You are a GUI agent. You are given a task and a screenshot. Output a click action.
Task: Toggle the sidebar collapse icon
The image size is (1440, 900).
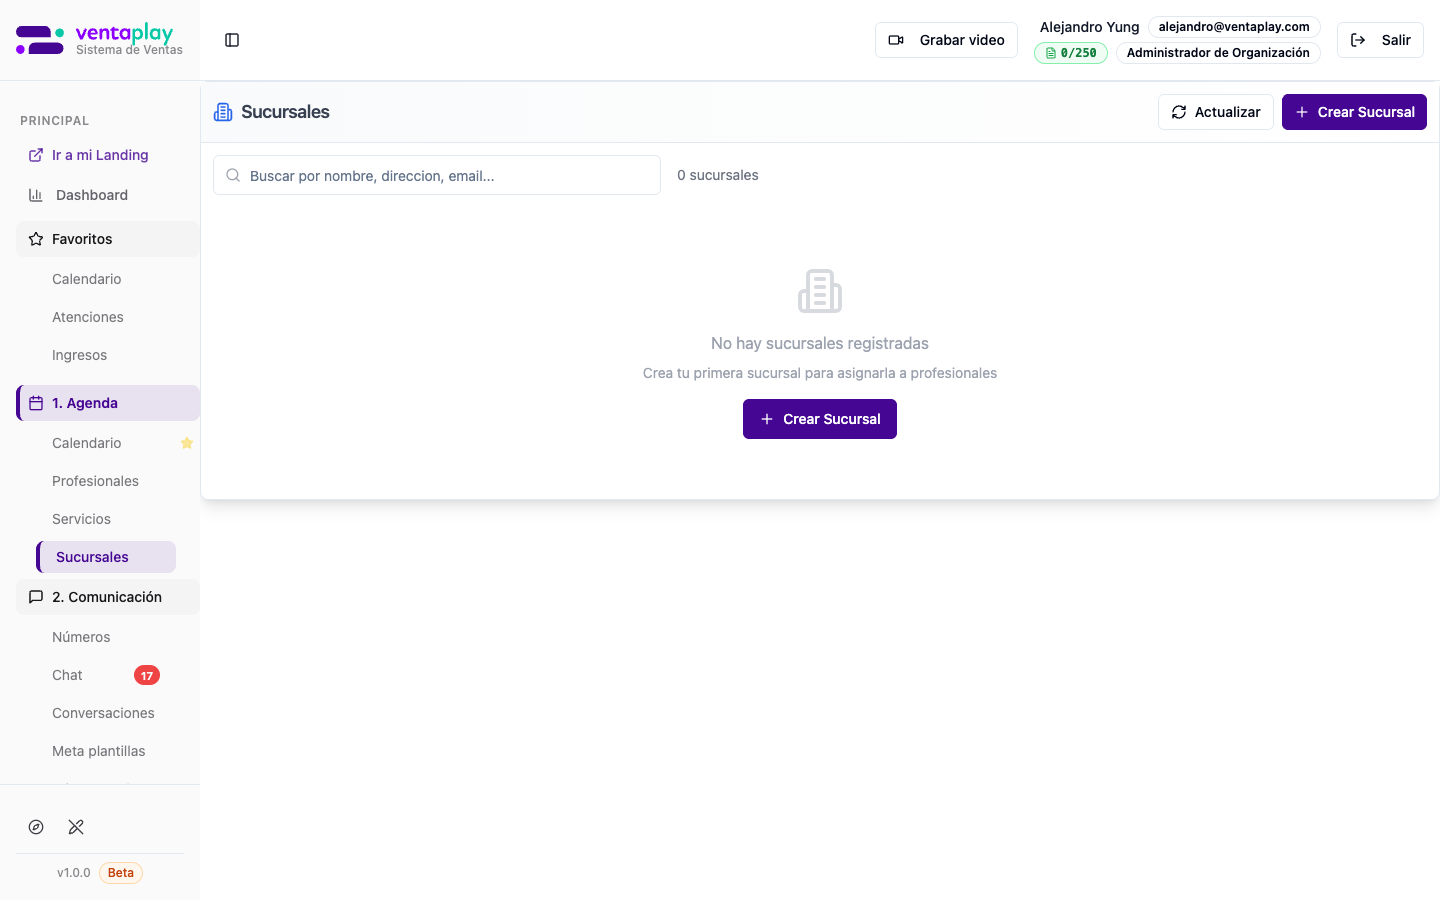point(232,40)
